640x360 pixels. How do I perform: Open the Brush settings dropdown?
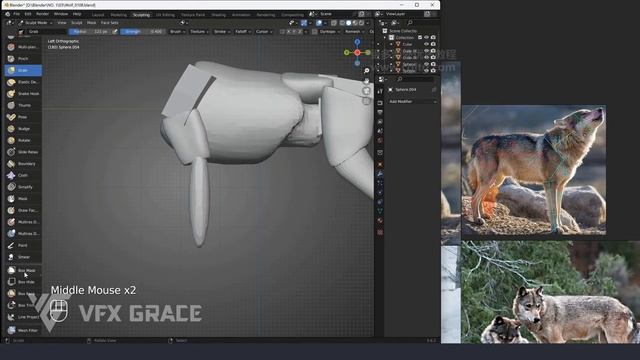(x=178, y=31)
